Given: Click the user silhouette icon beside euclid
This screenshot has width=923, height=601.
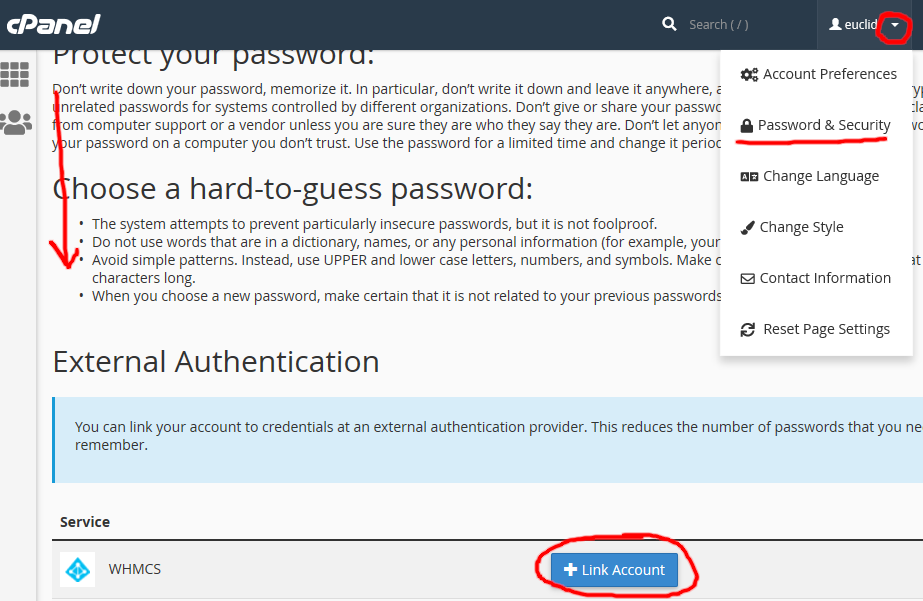Looking at the screenshot, I should click(834, 23).
